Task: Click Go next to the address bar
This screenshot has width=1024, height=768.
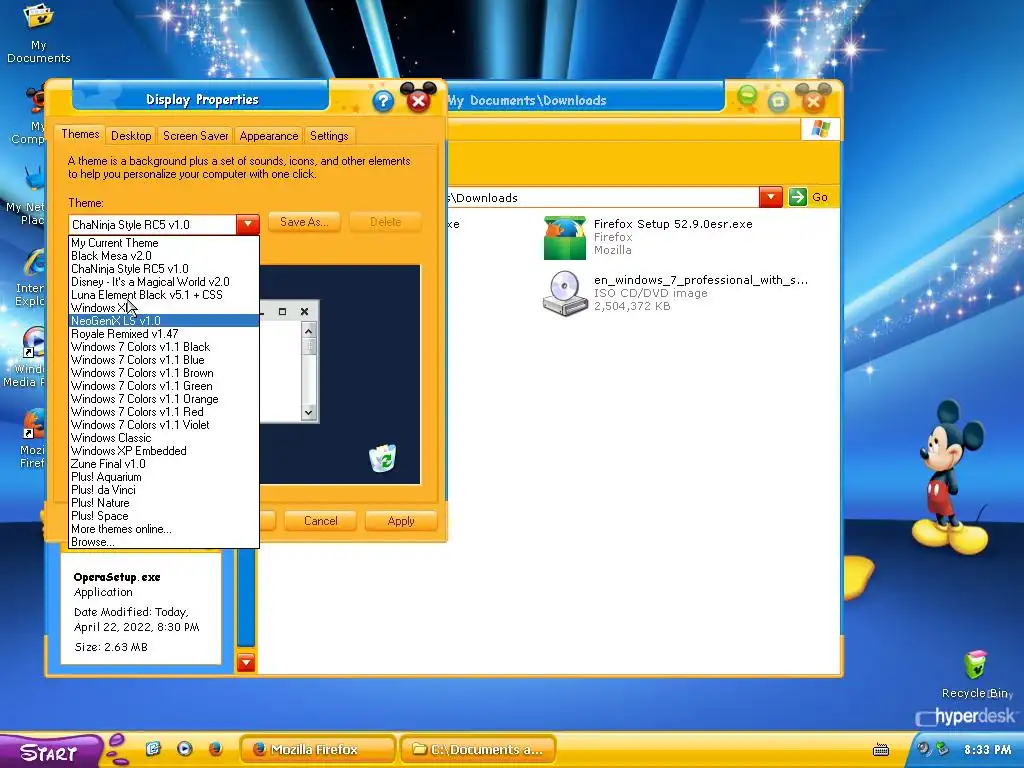Action: (x=820, y=197)
